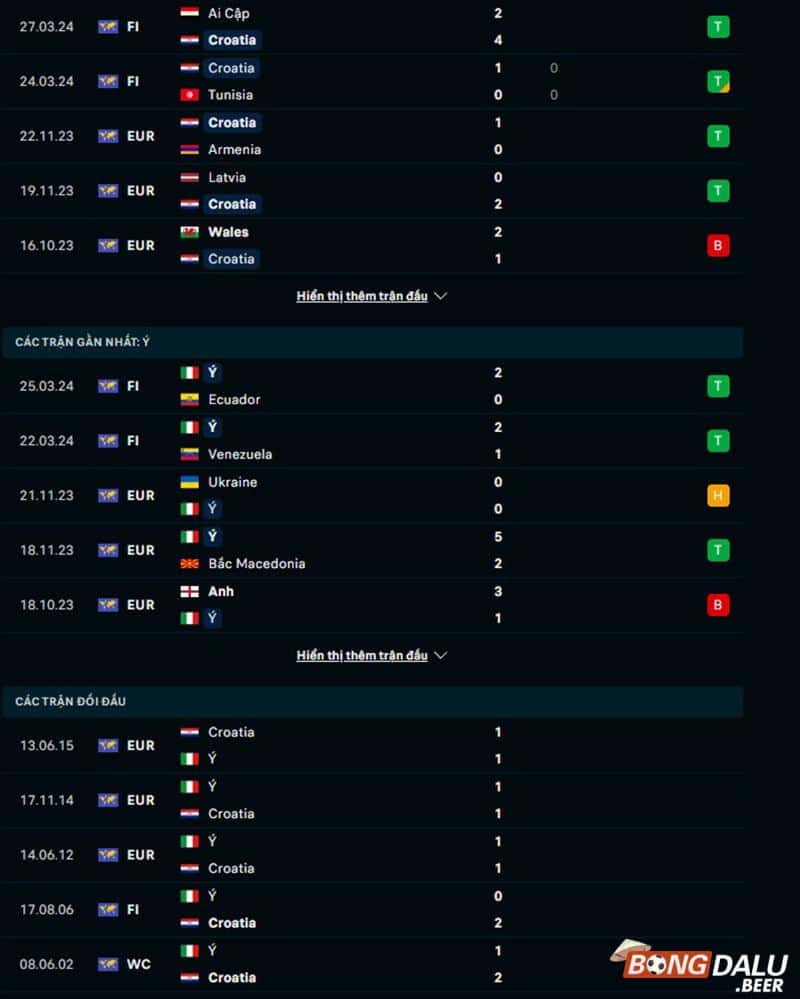Select the Italy flag next to Ecuador
Image resolution: width=800 pixels, height=999 pixels.
pos(187,371)
